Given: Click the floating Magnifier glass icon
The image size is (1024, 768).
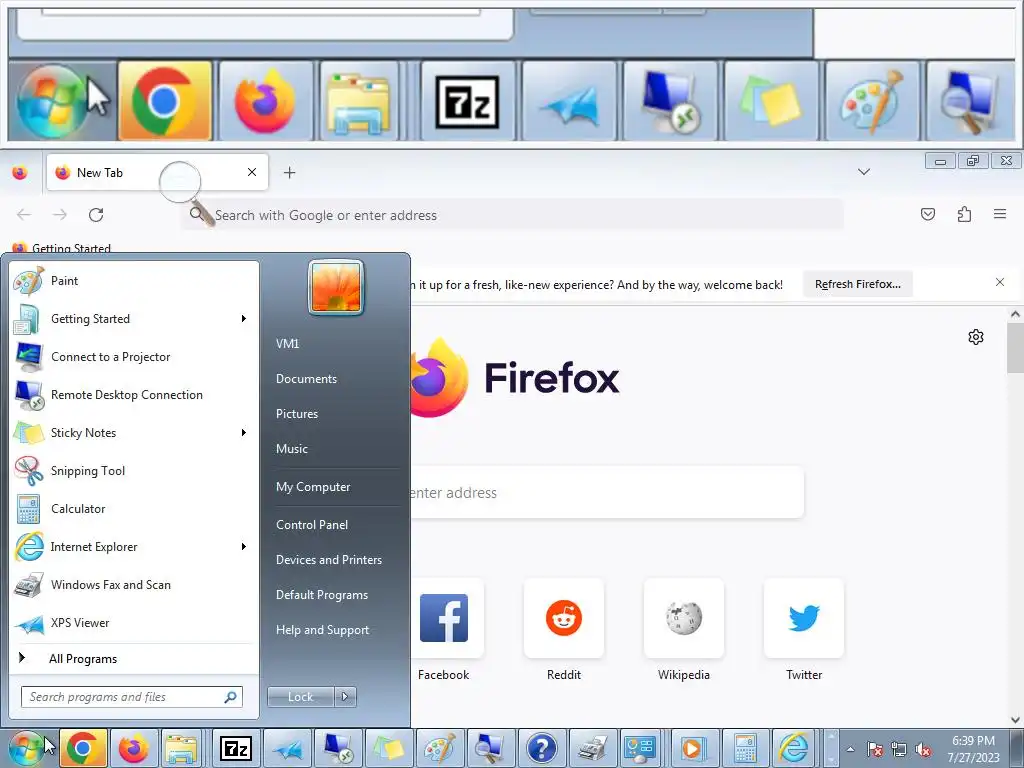Looking at the screenshot, I should (187, 193).
